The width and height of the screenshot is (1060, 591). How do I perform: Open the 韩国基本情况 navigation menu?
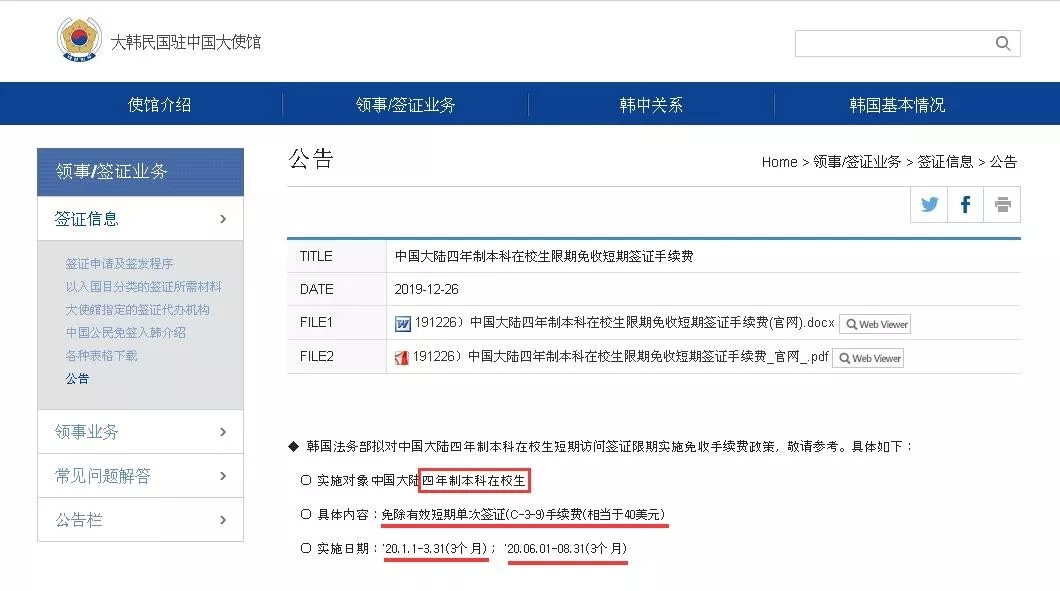(x=897, y=104)
